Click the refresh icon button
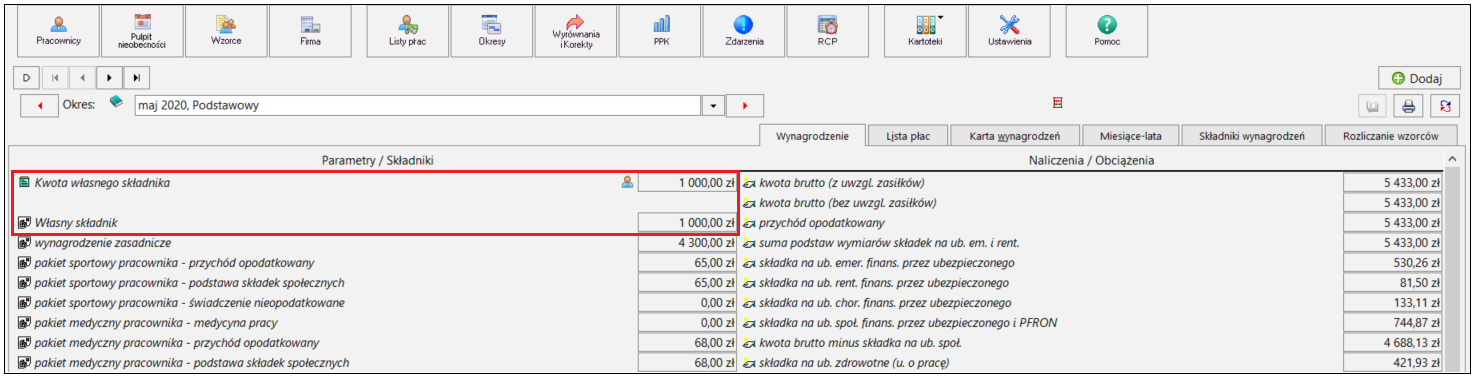Image resolution: width=1476 pixels, height=379 pixels. (x=1445, y=107)
